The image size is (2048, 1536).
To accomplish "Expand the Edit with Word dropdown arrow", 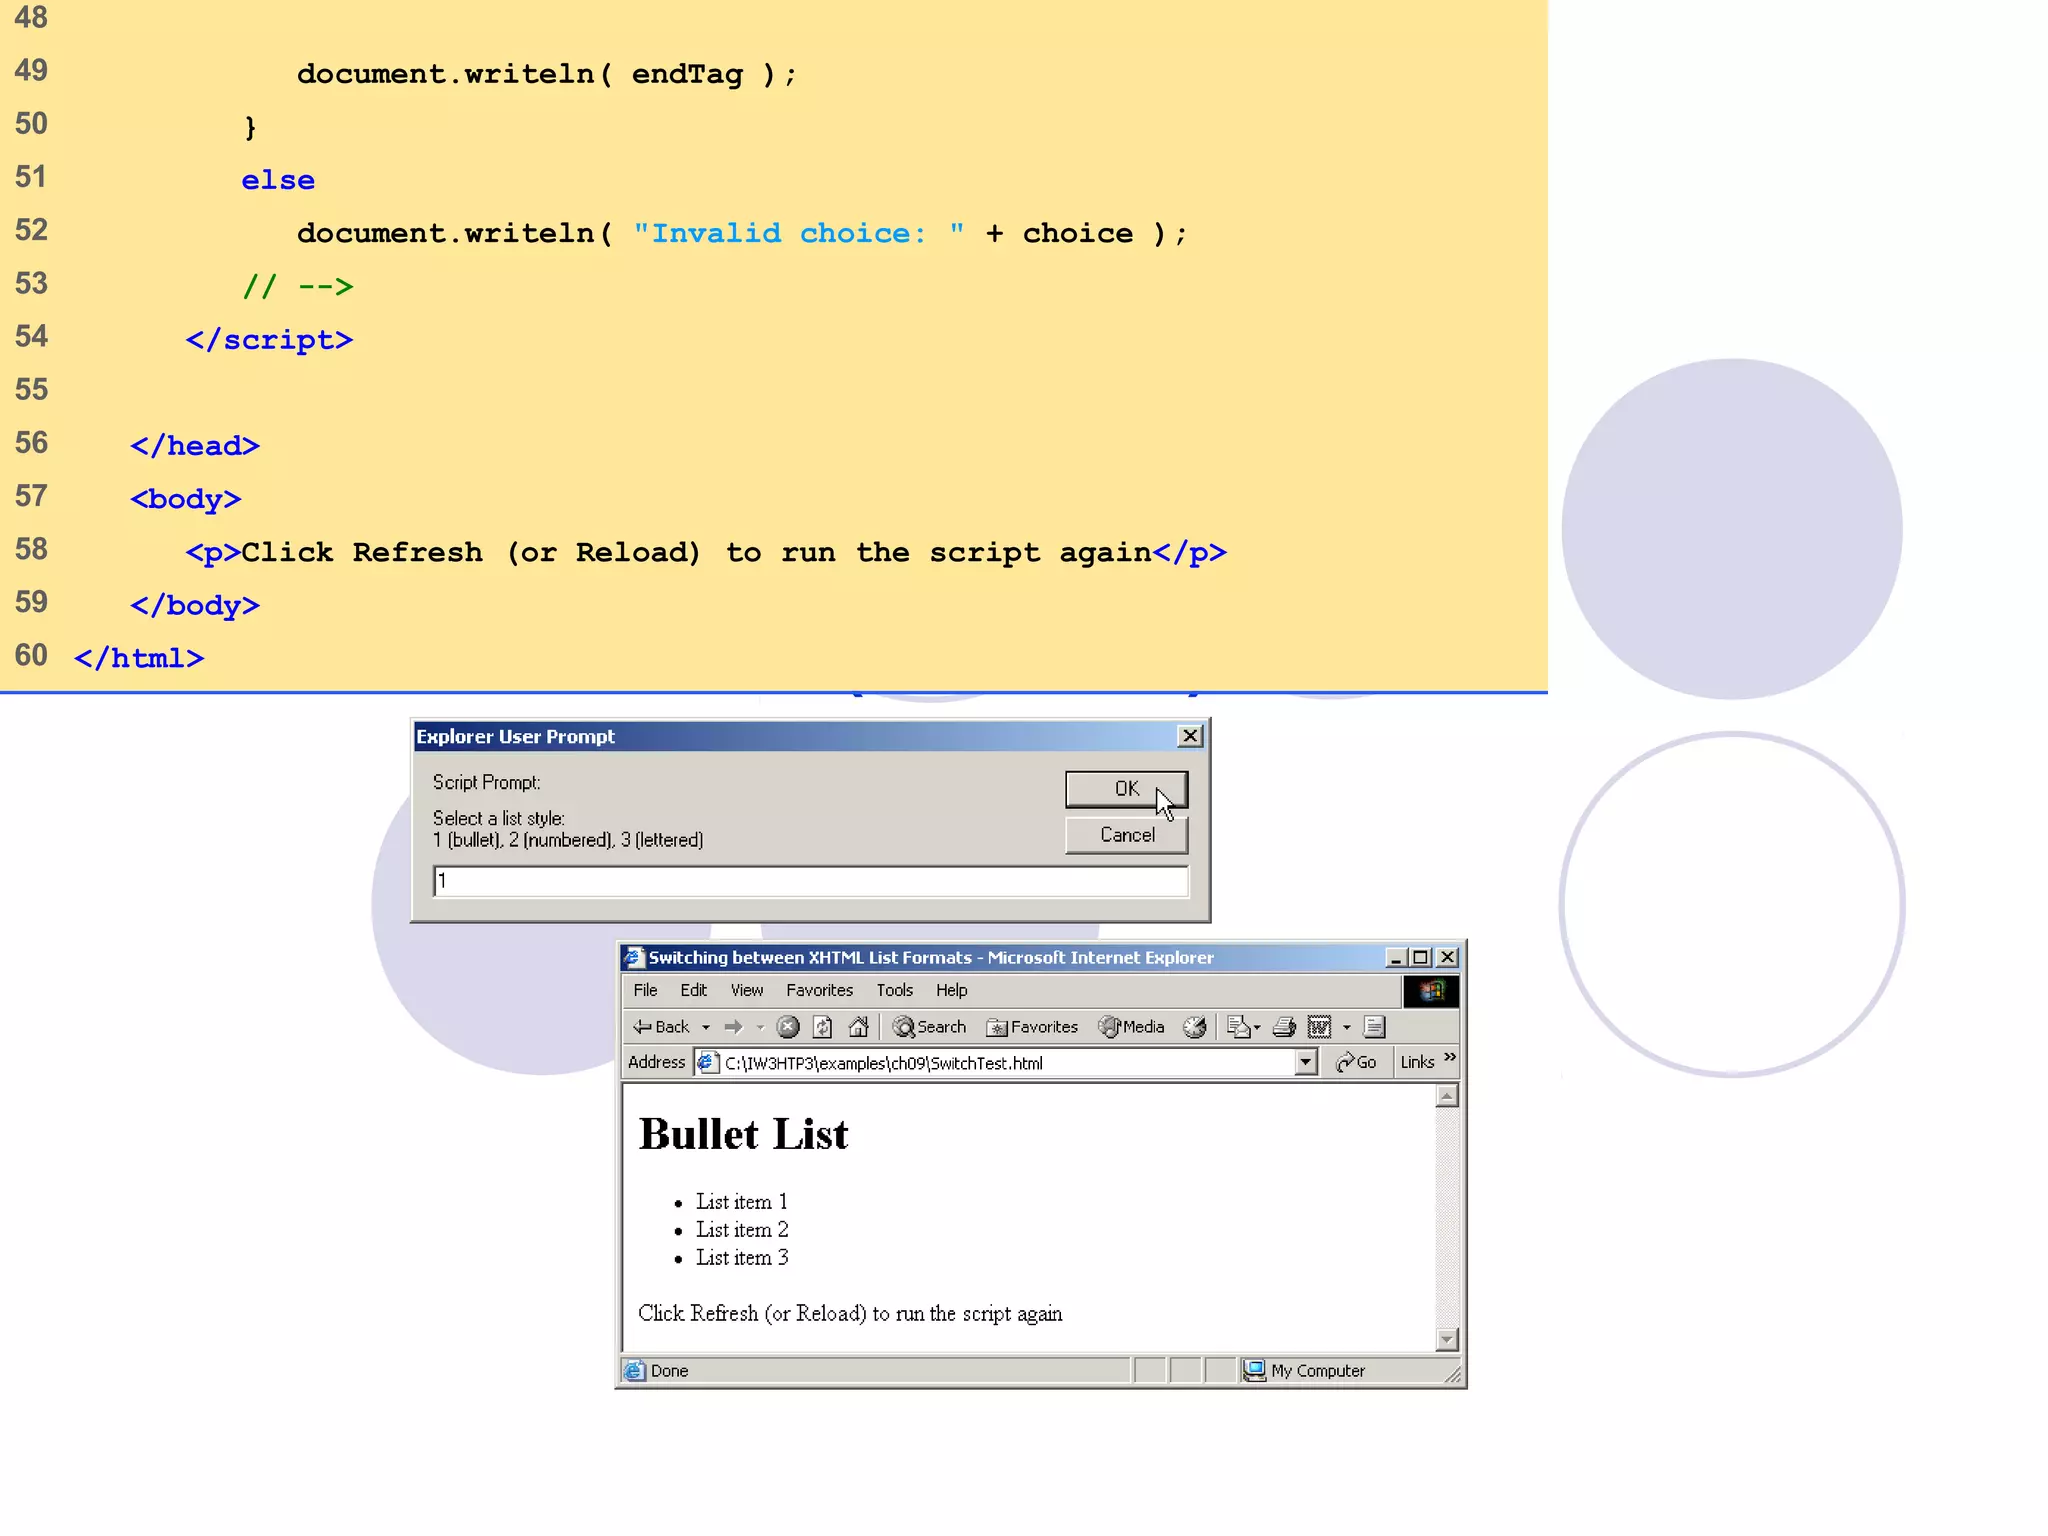I will click(x=1347, y=1028).
